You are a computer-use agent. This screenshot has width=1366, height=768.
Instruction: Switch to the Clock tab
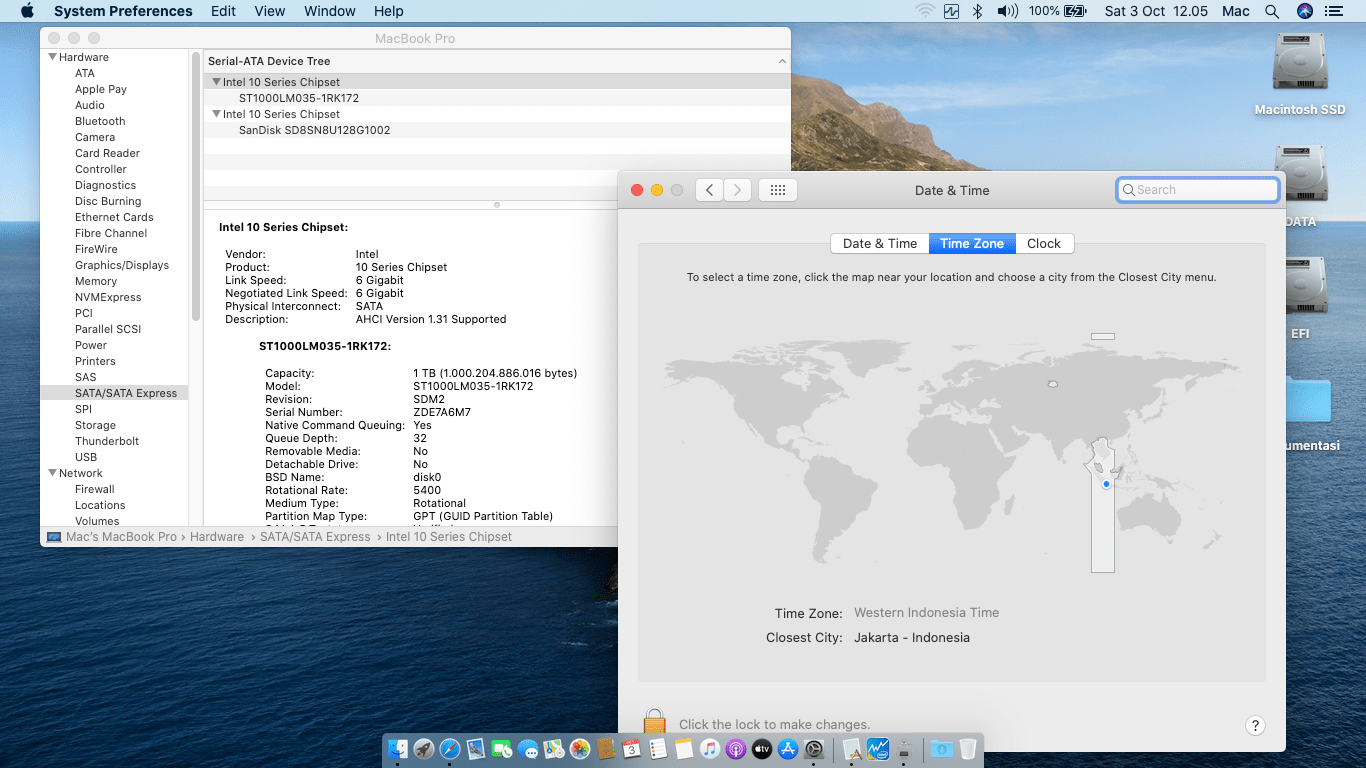1044,243
